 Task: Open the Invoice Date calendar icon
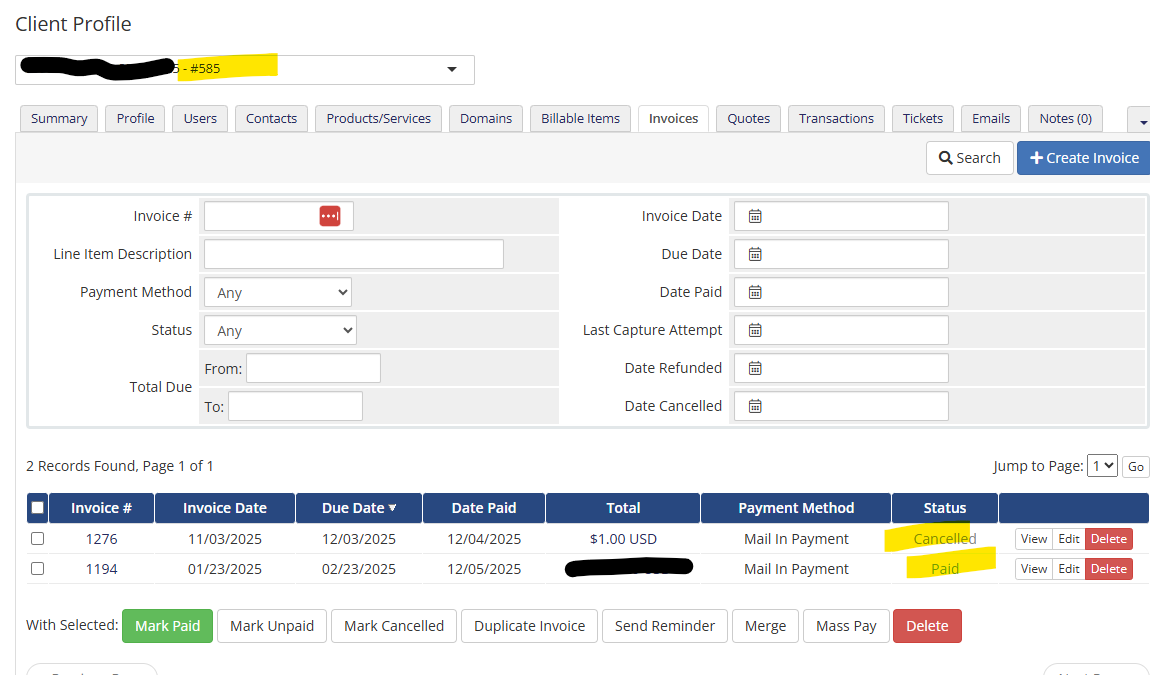[x=755, y=216]
